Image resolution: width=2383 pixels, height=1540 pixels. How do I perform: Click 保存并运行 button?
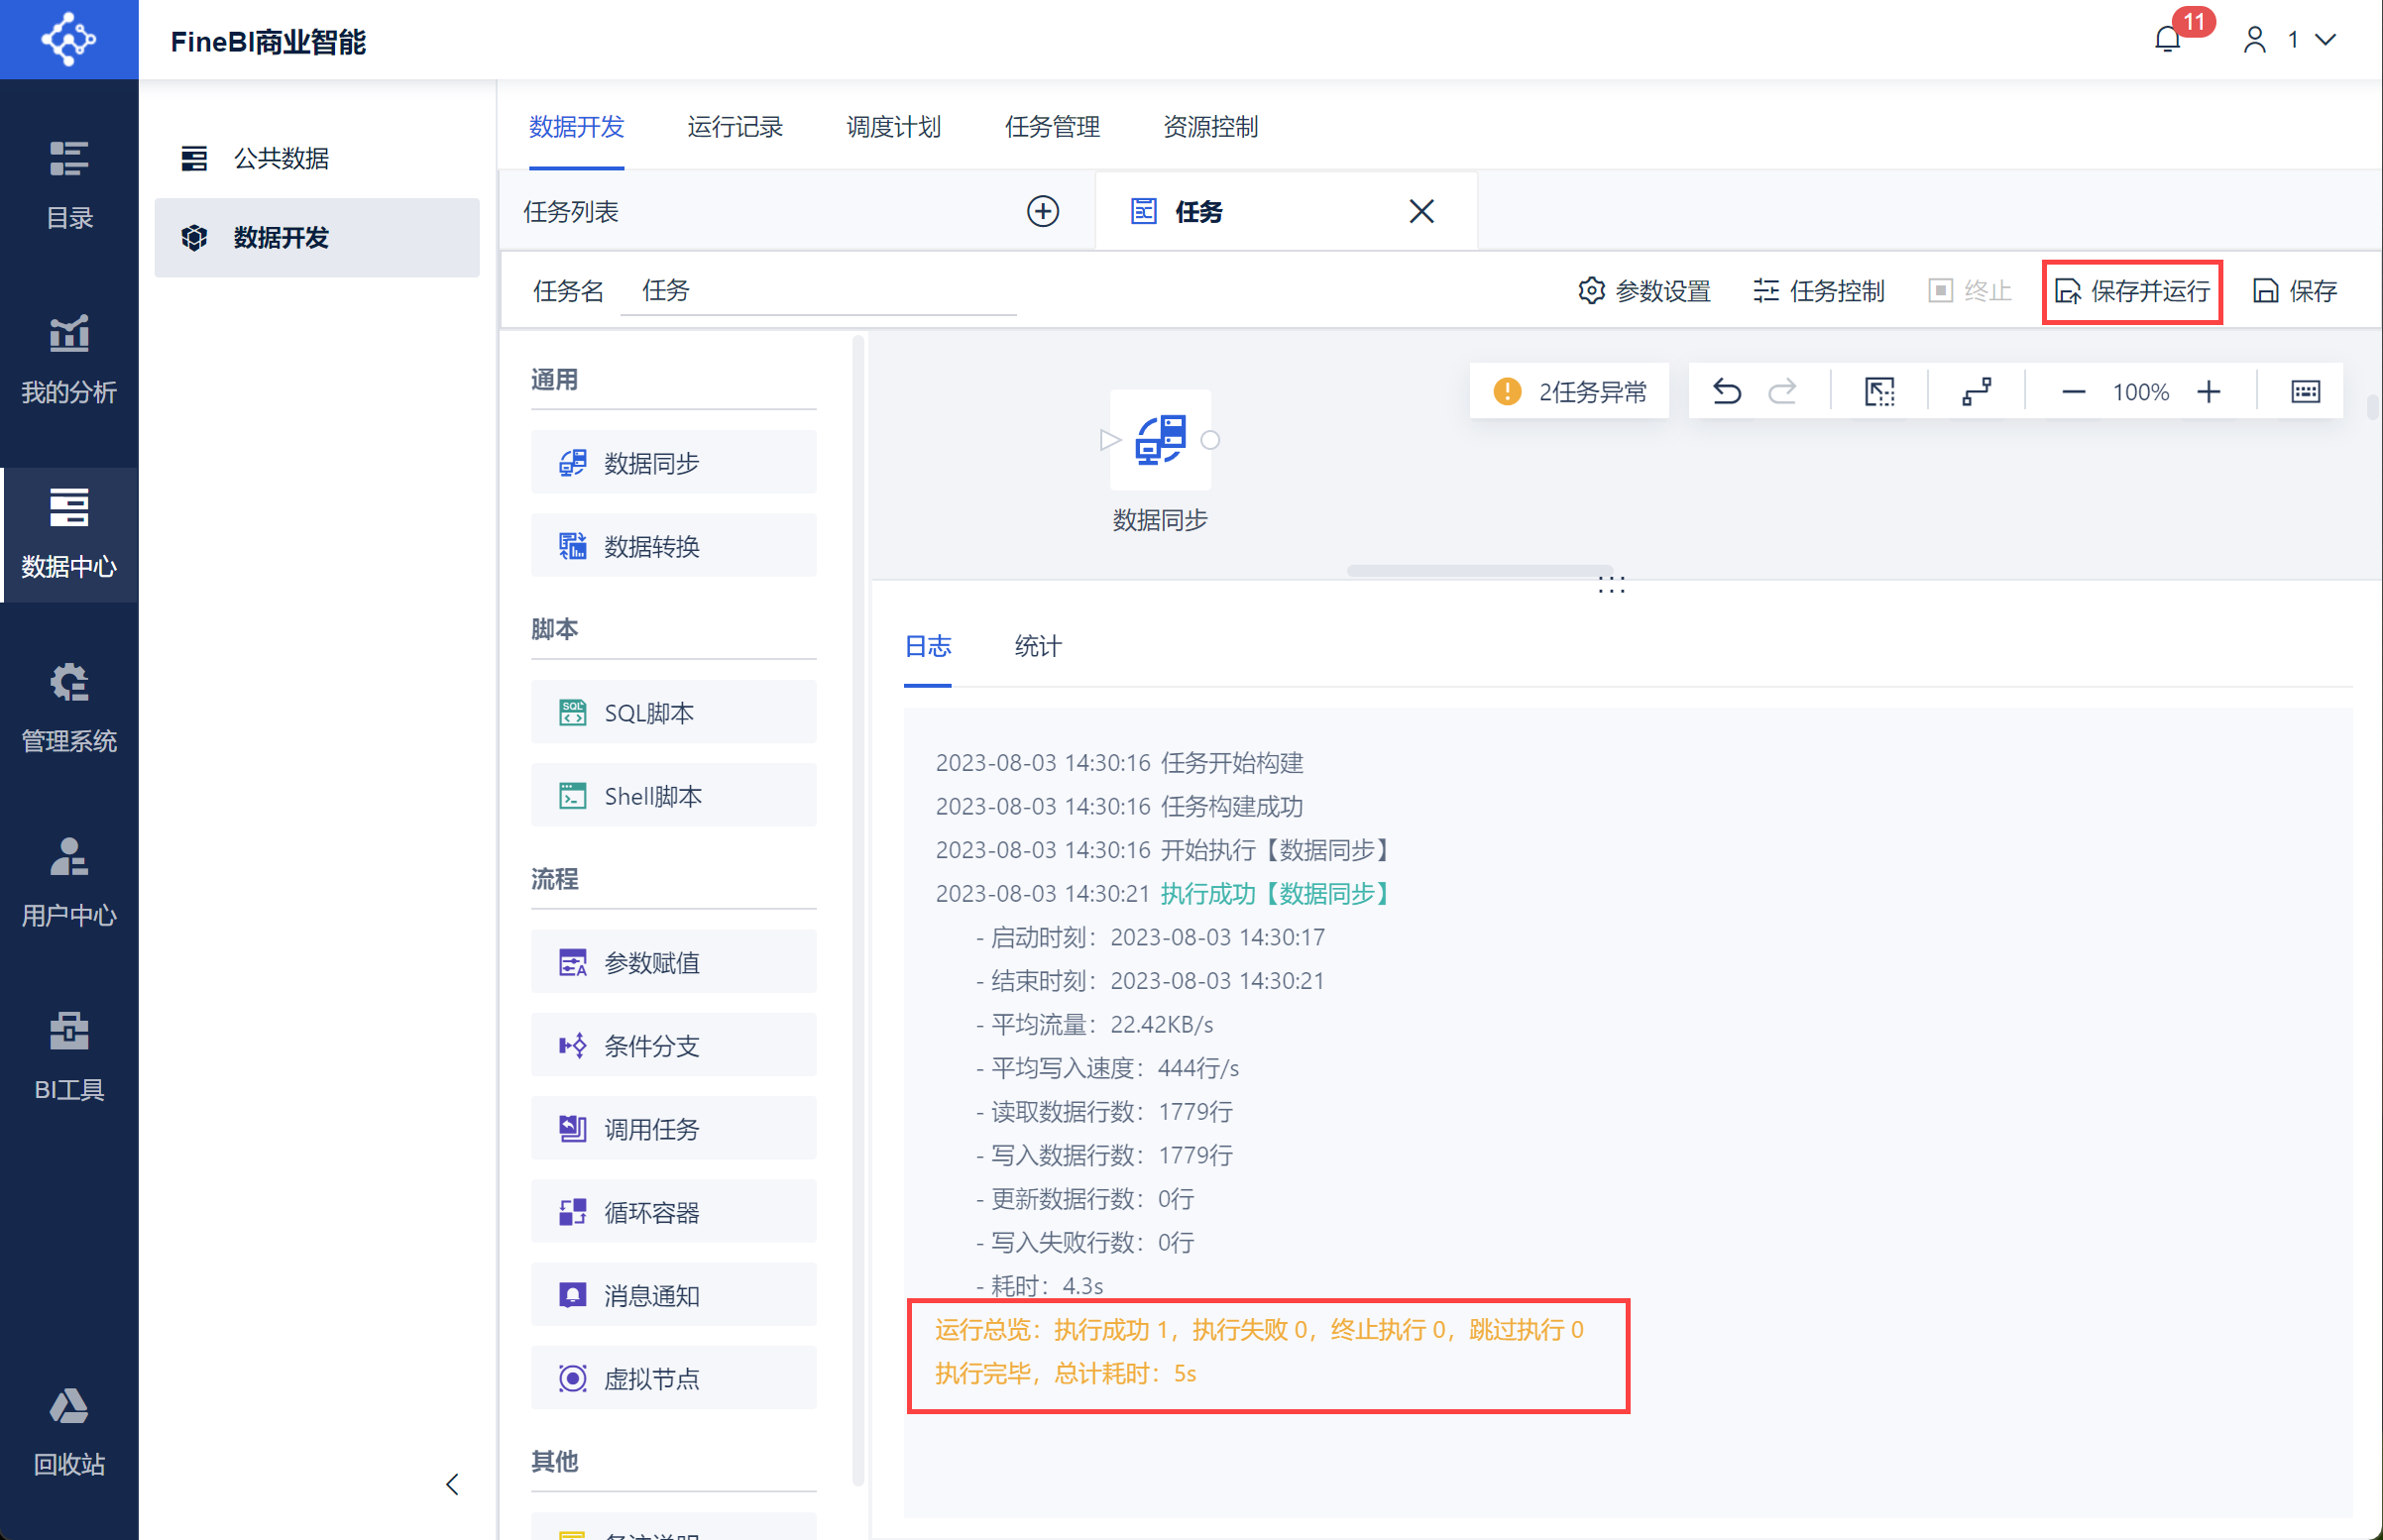[2132, 291]
